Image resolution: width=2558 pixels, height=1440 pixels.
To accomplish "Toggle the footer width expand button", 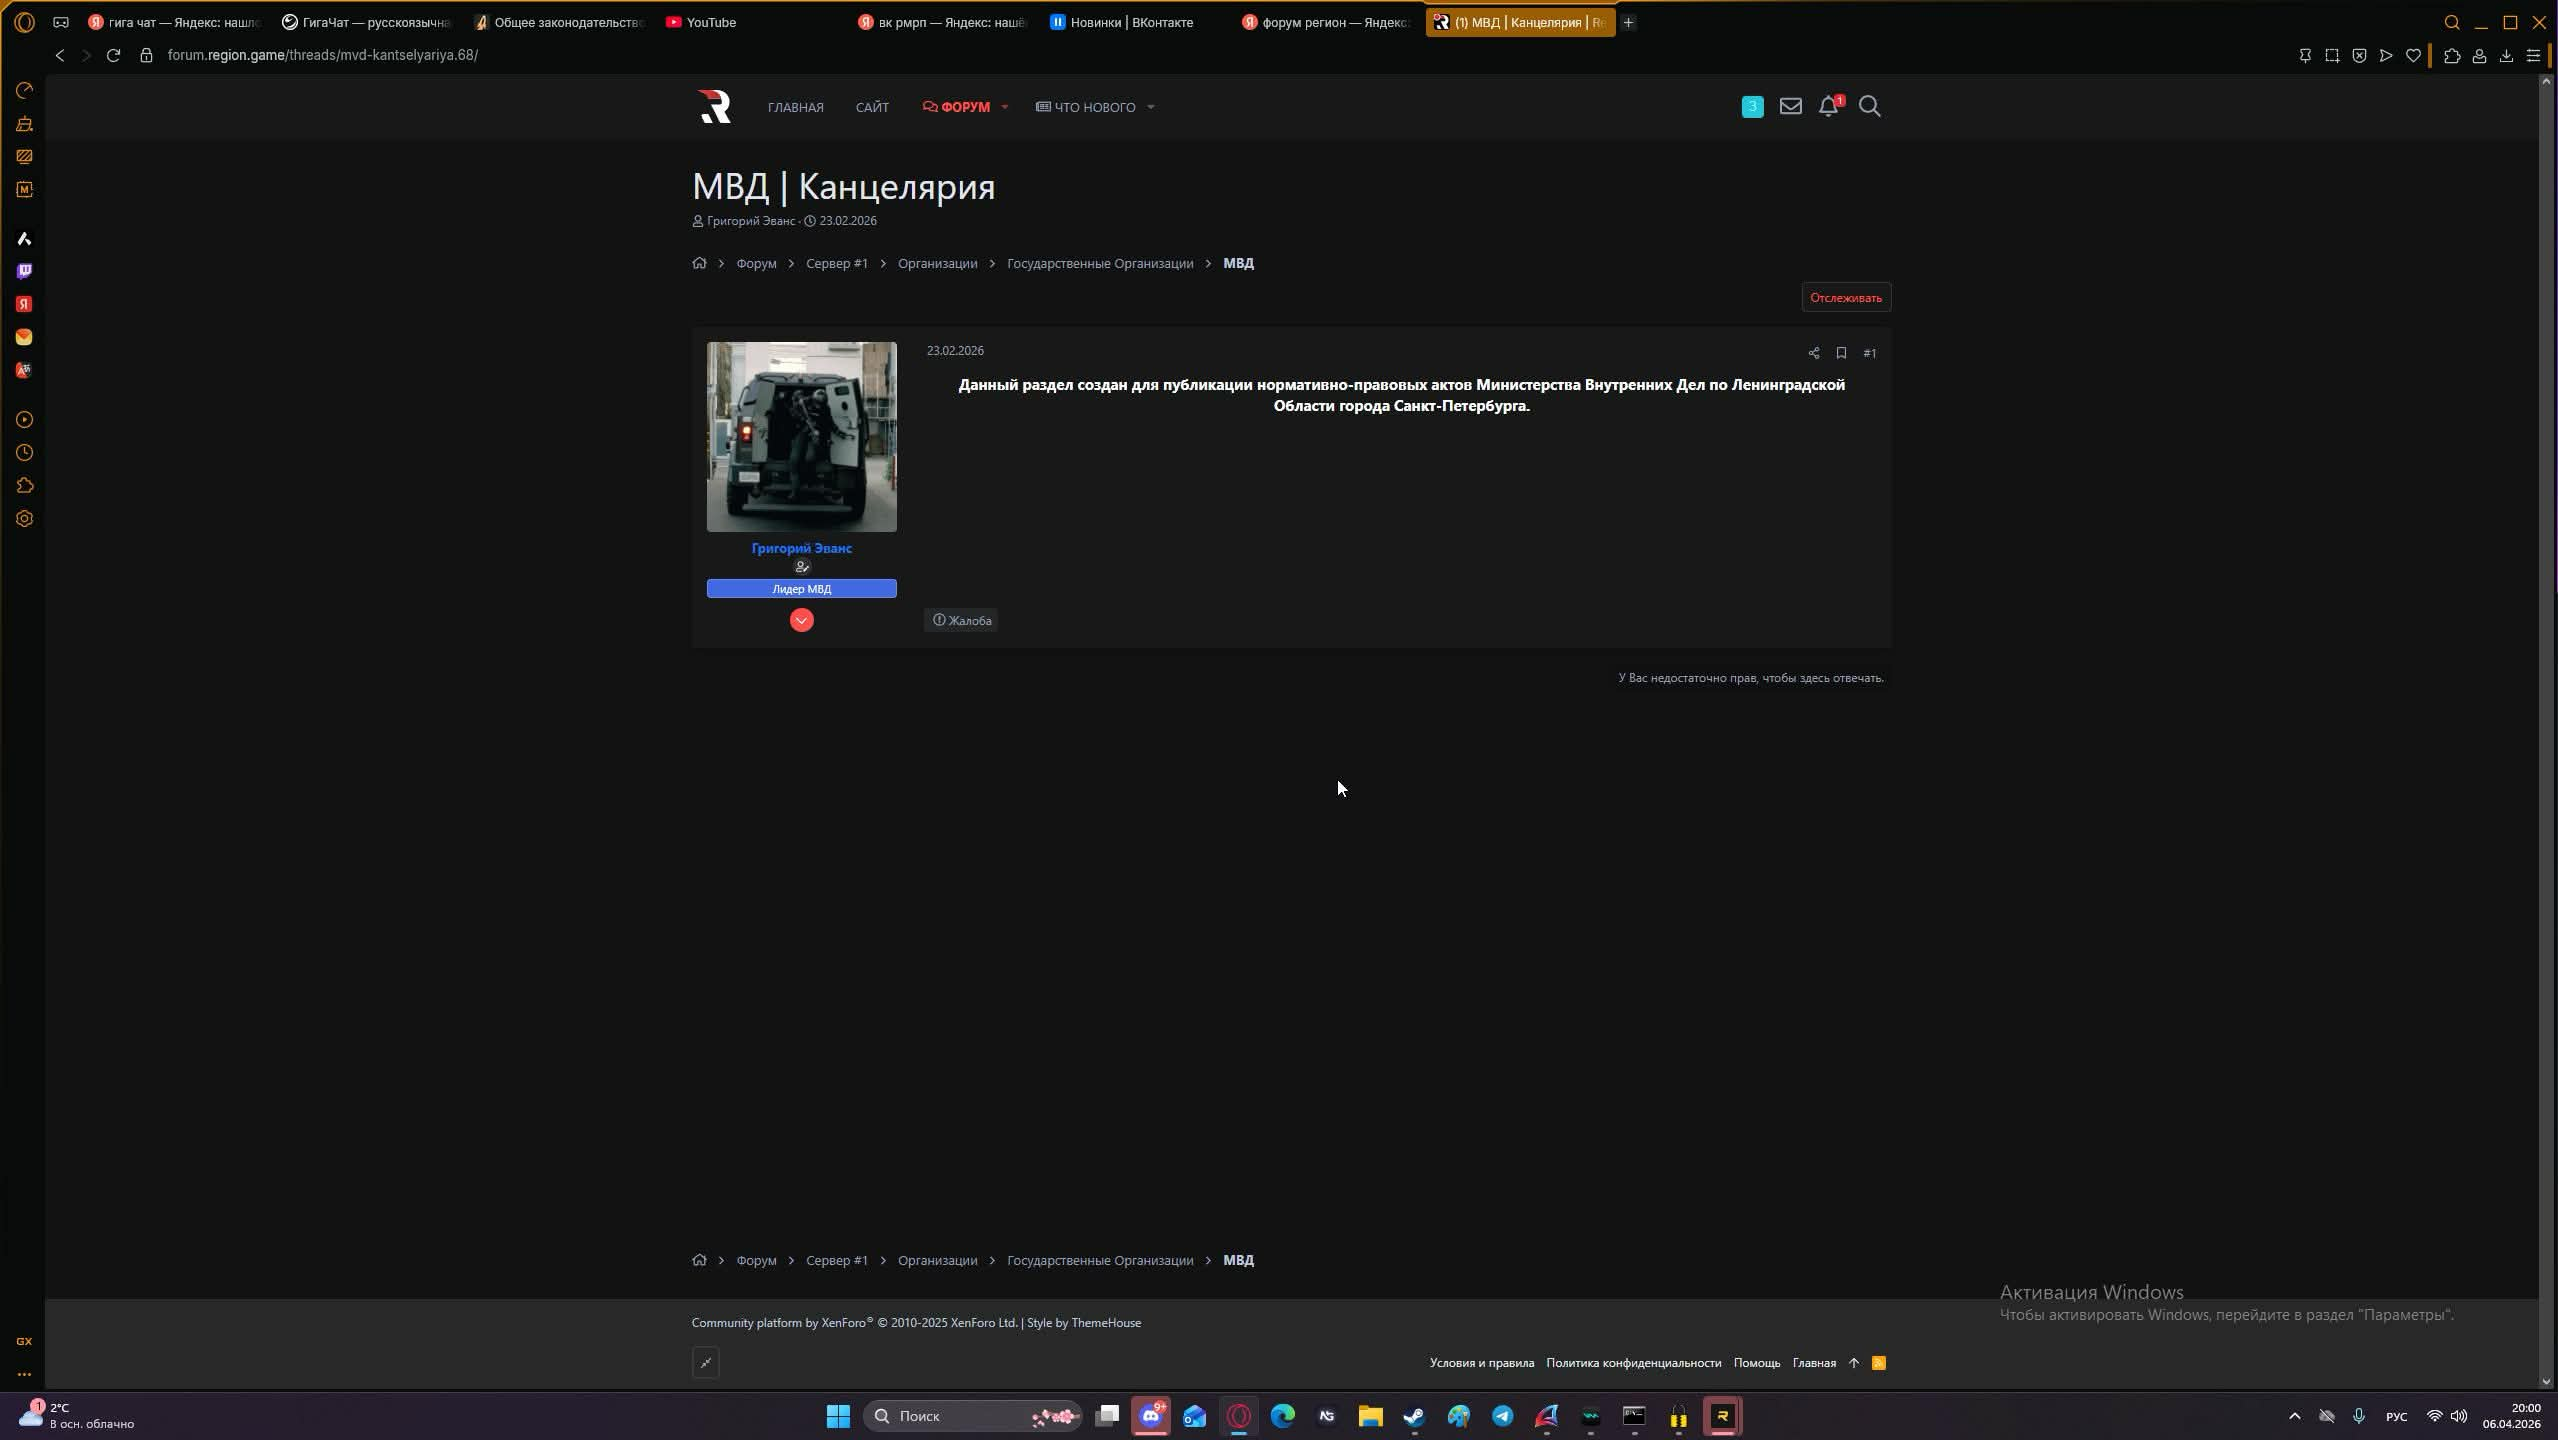I will tap(705, 1363).
